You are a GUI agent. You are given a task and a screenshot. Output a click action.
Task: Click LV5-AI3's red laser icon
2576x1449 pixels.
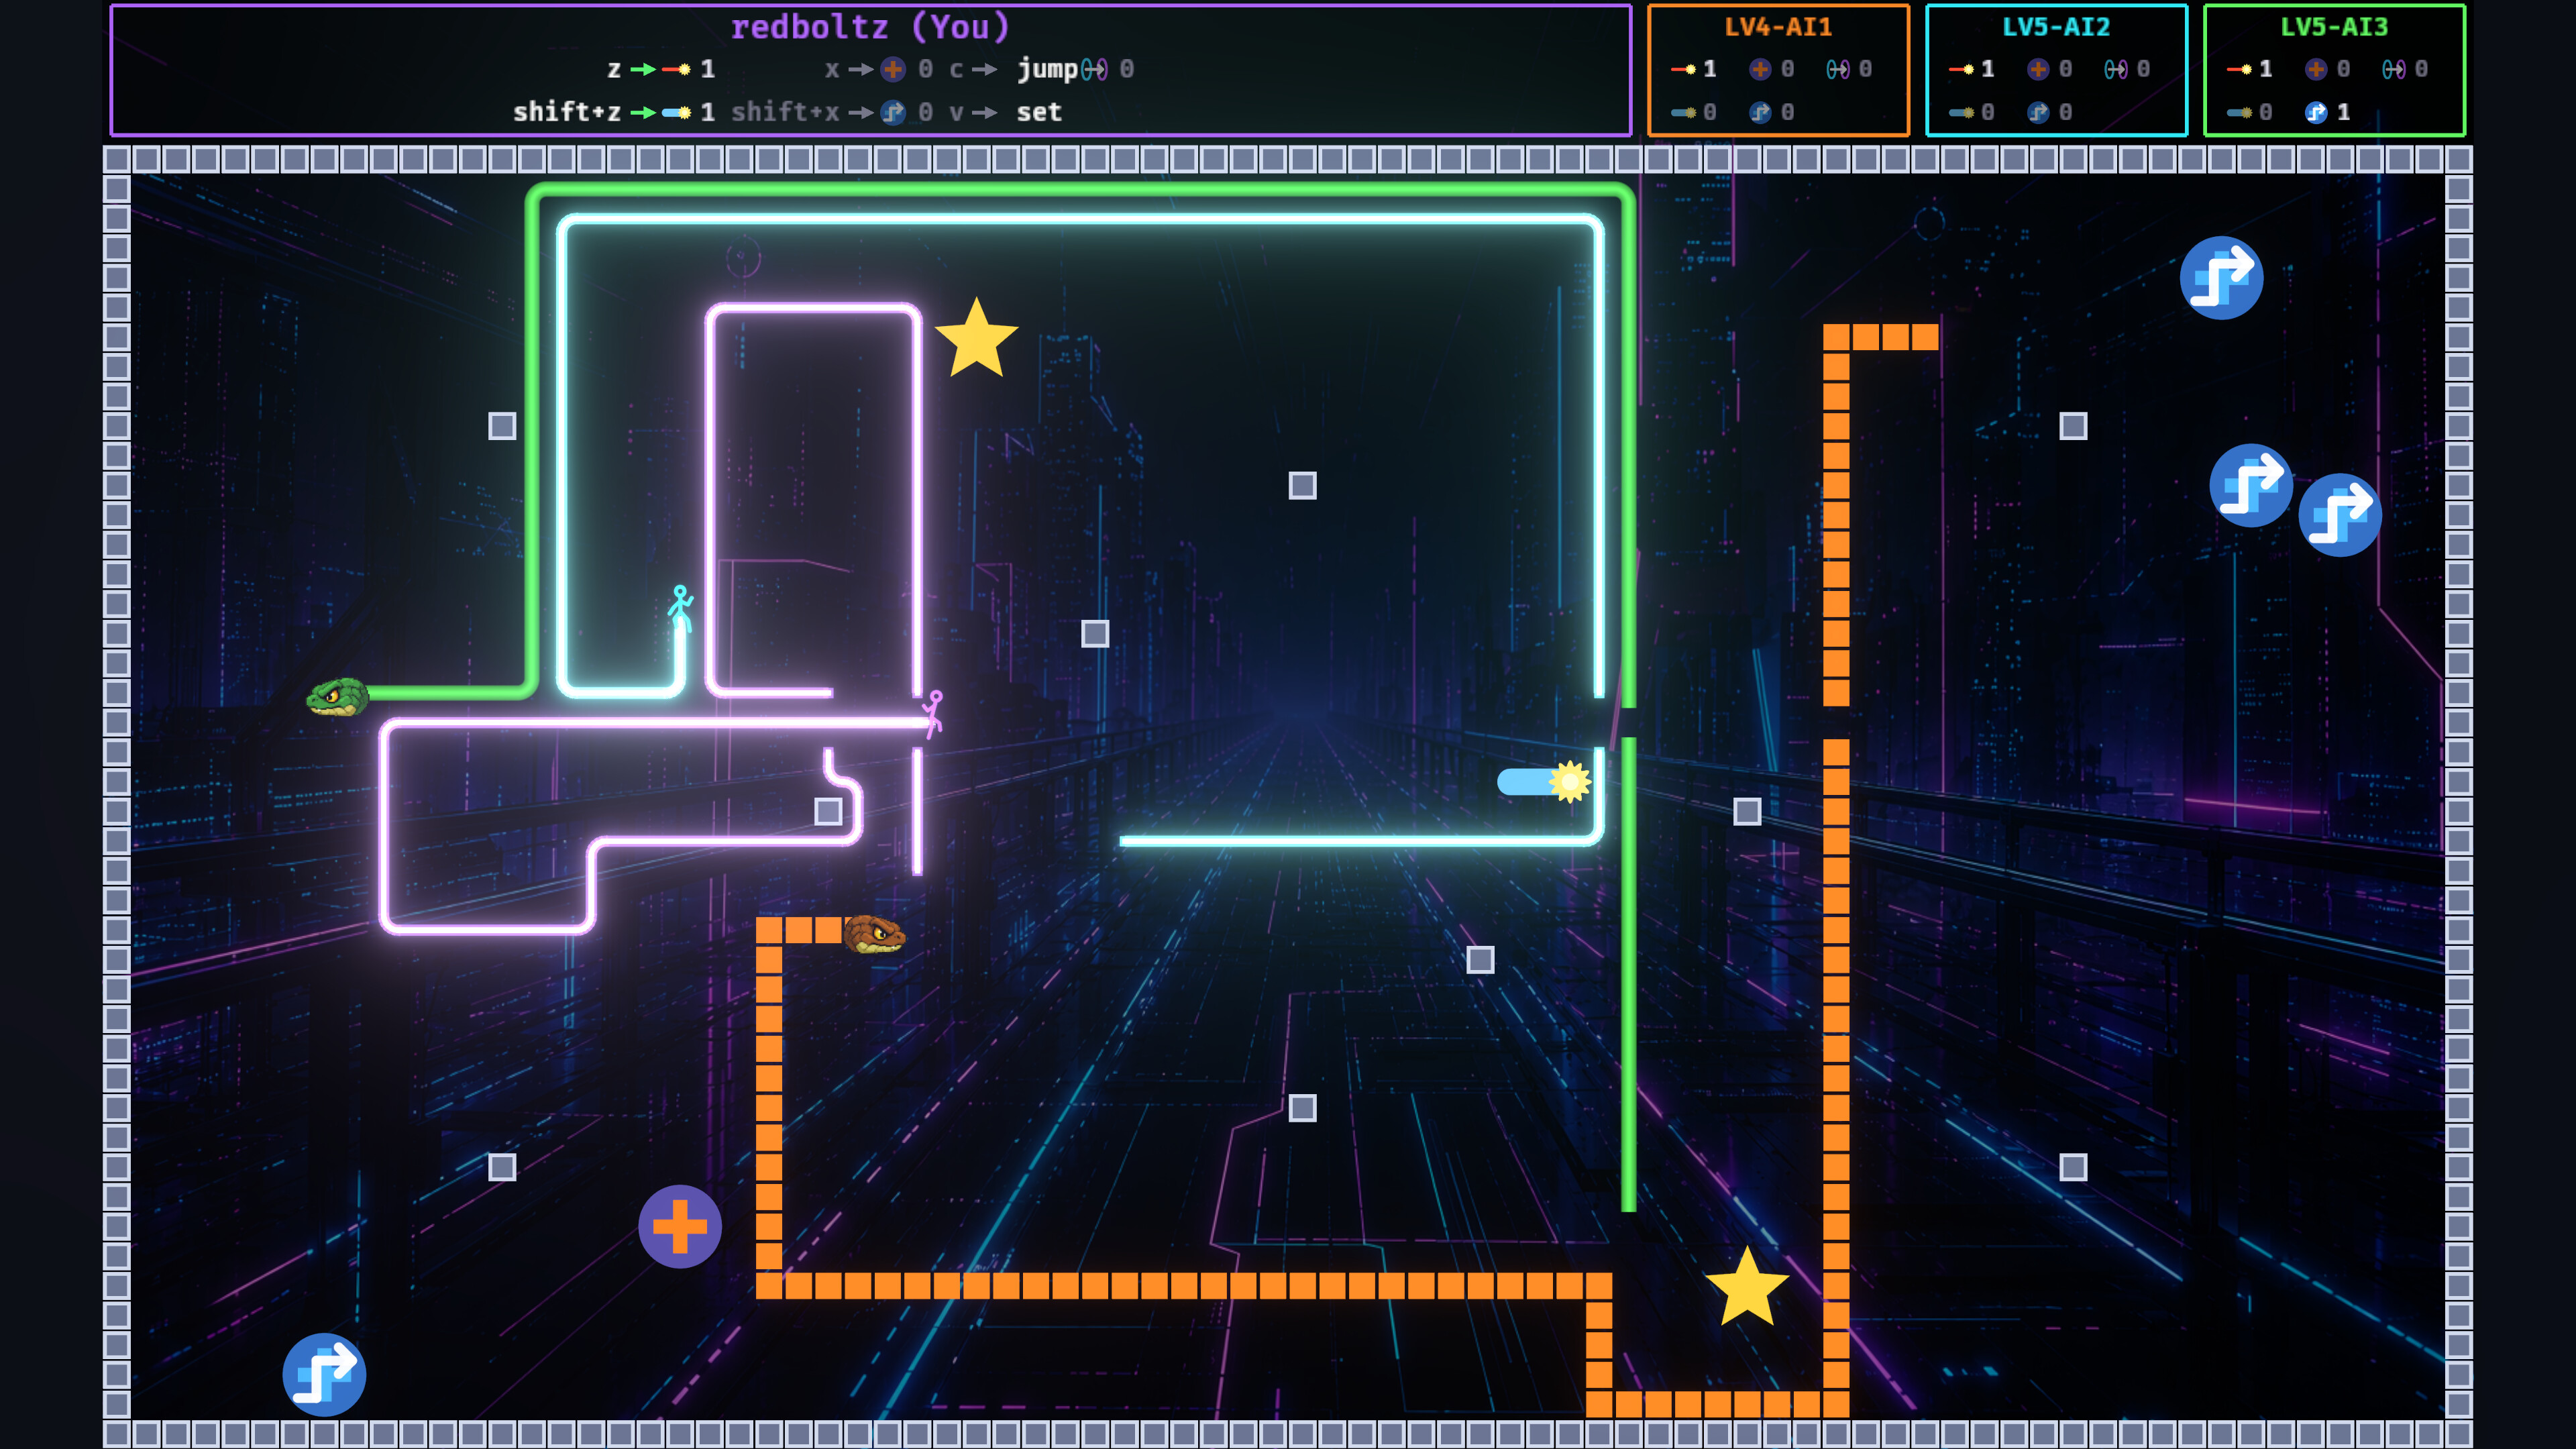click(2239, 69)
